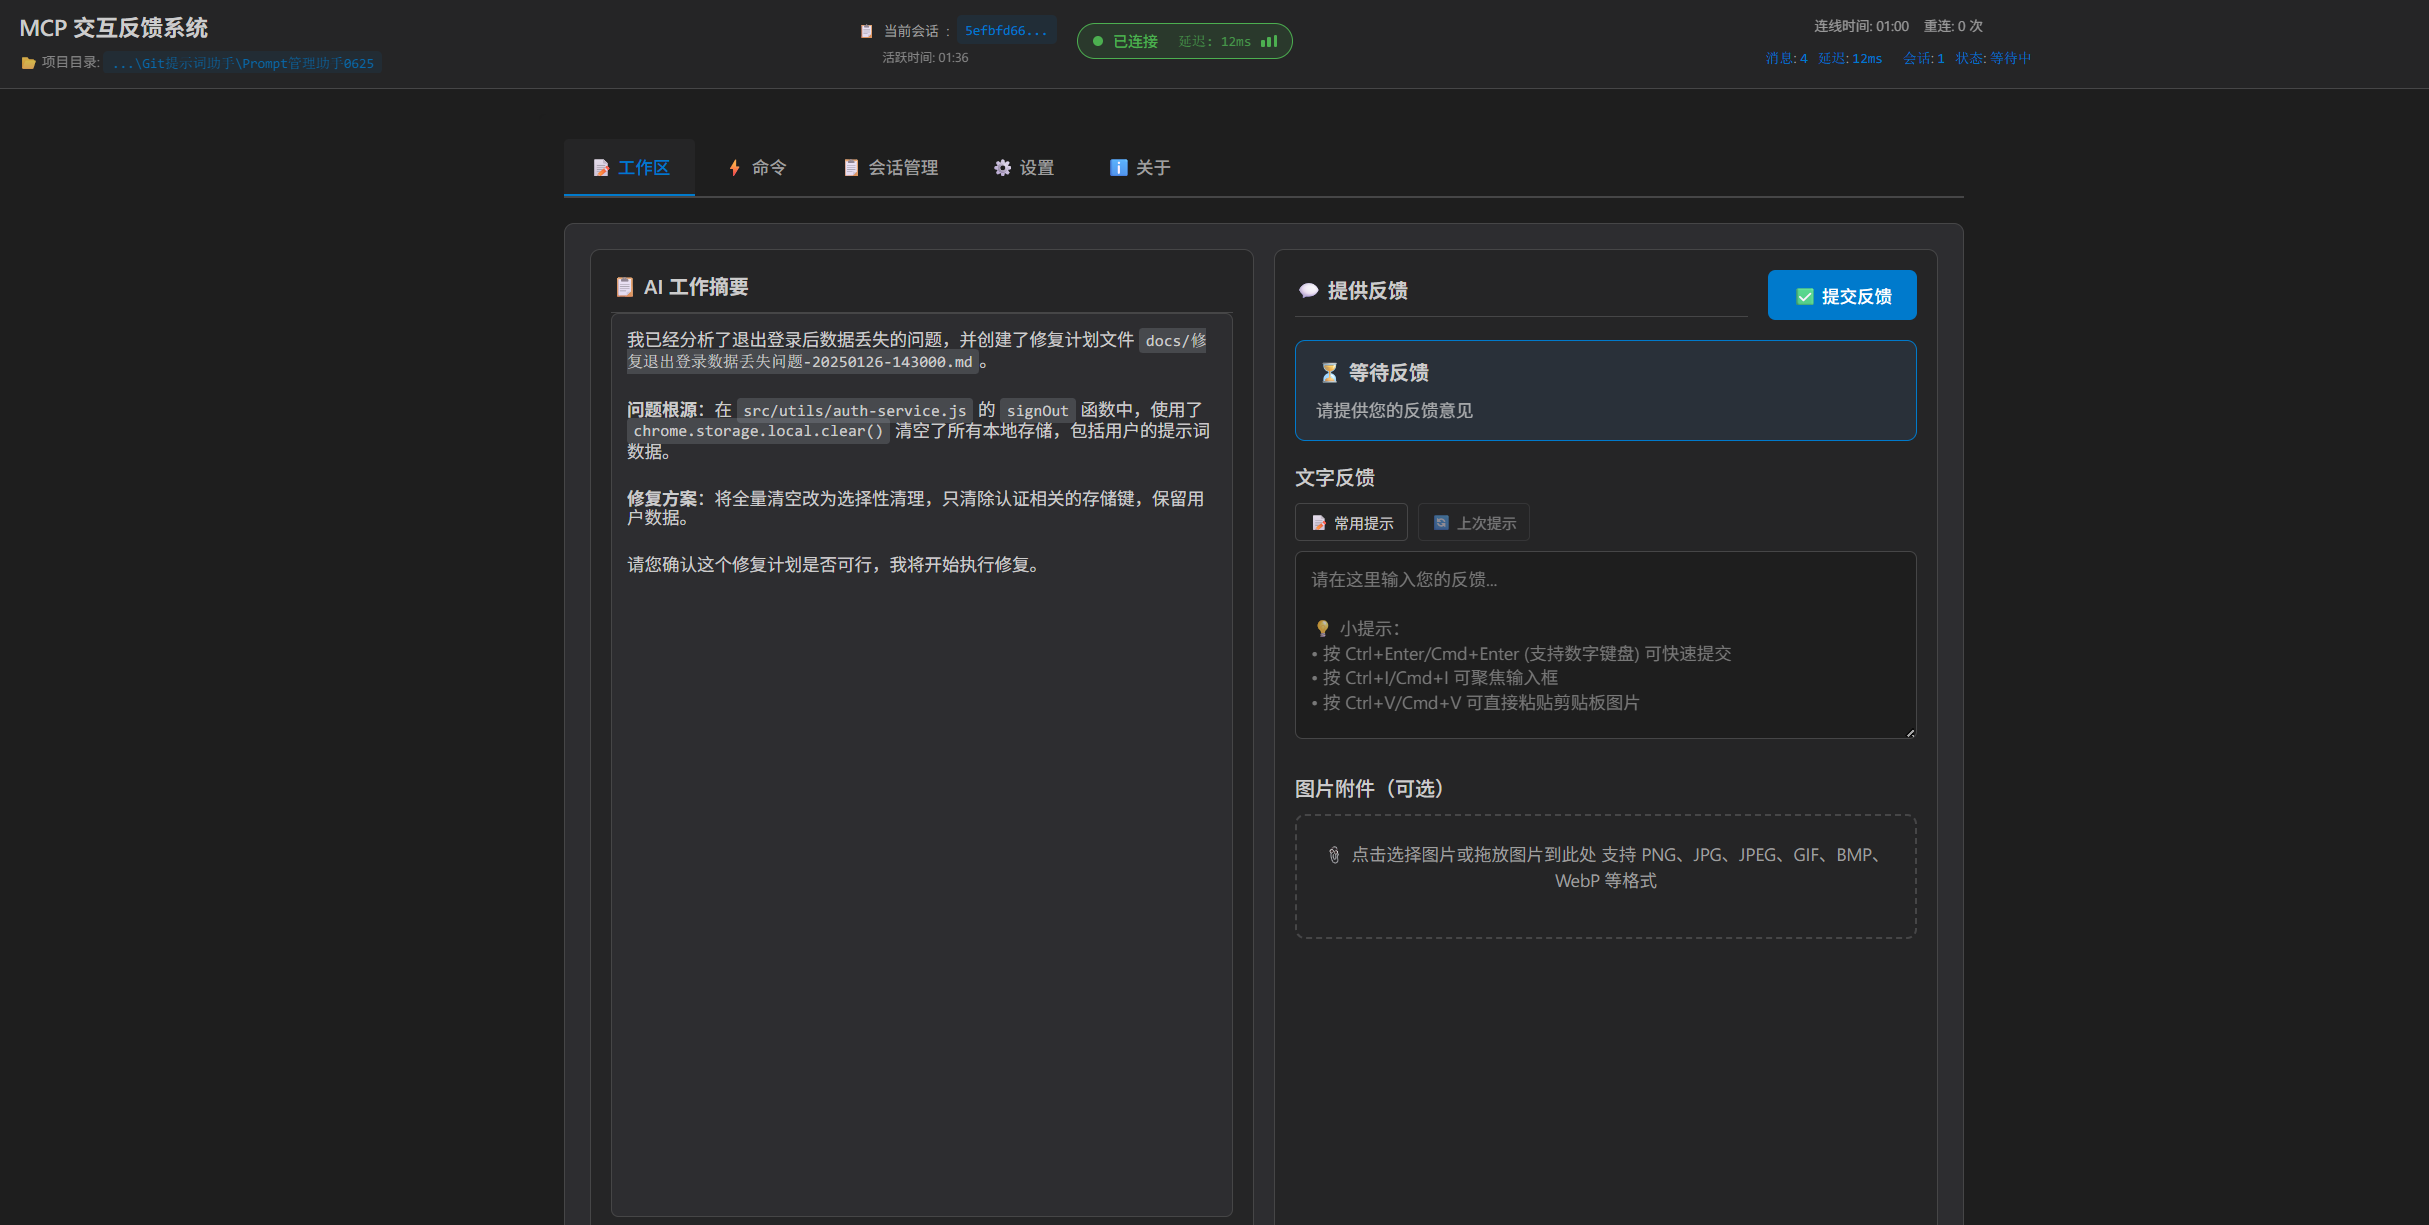Image resolution: width=2429 pixels, height=1225 pixels.
Task: Click the image attachment drop zone
Action: [x=1606, y=876]
